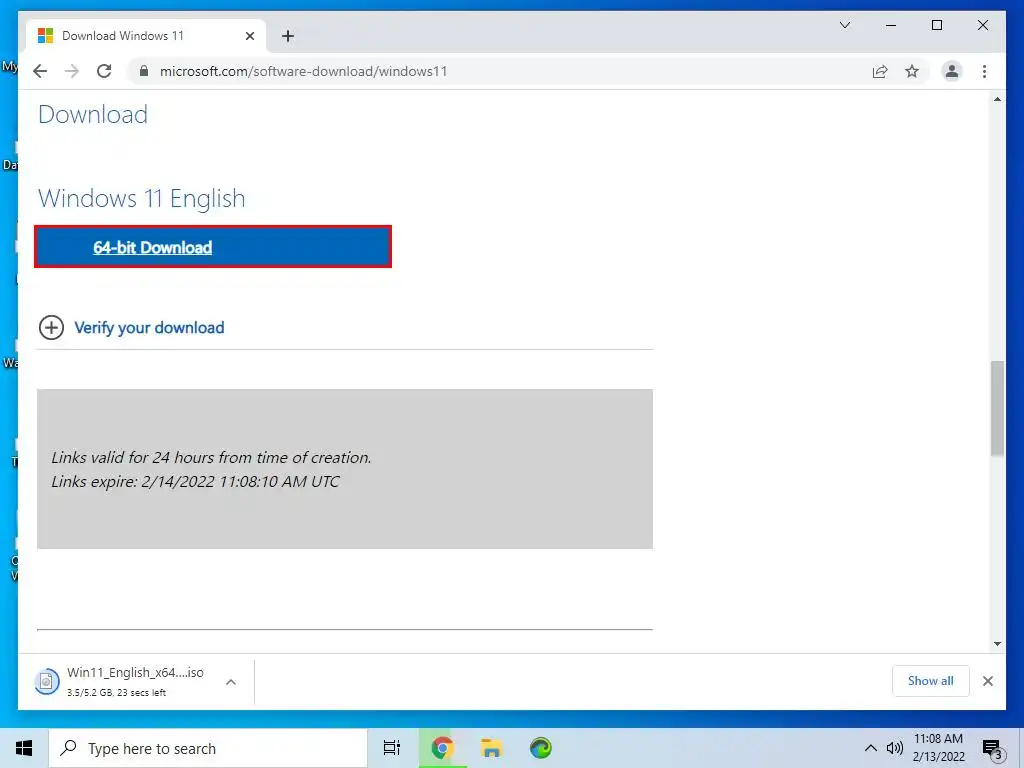This screenshot has height=768, width=1024.
Task: Reload the page with the refresh icon
Action: pyautogui.click(x=104, y=71)
